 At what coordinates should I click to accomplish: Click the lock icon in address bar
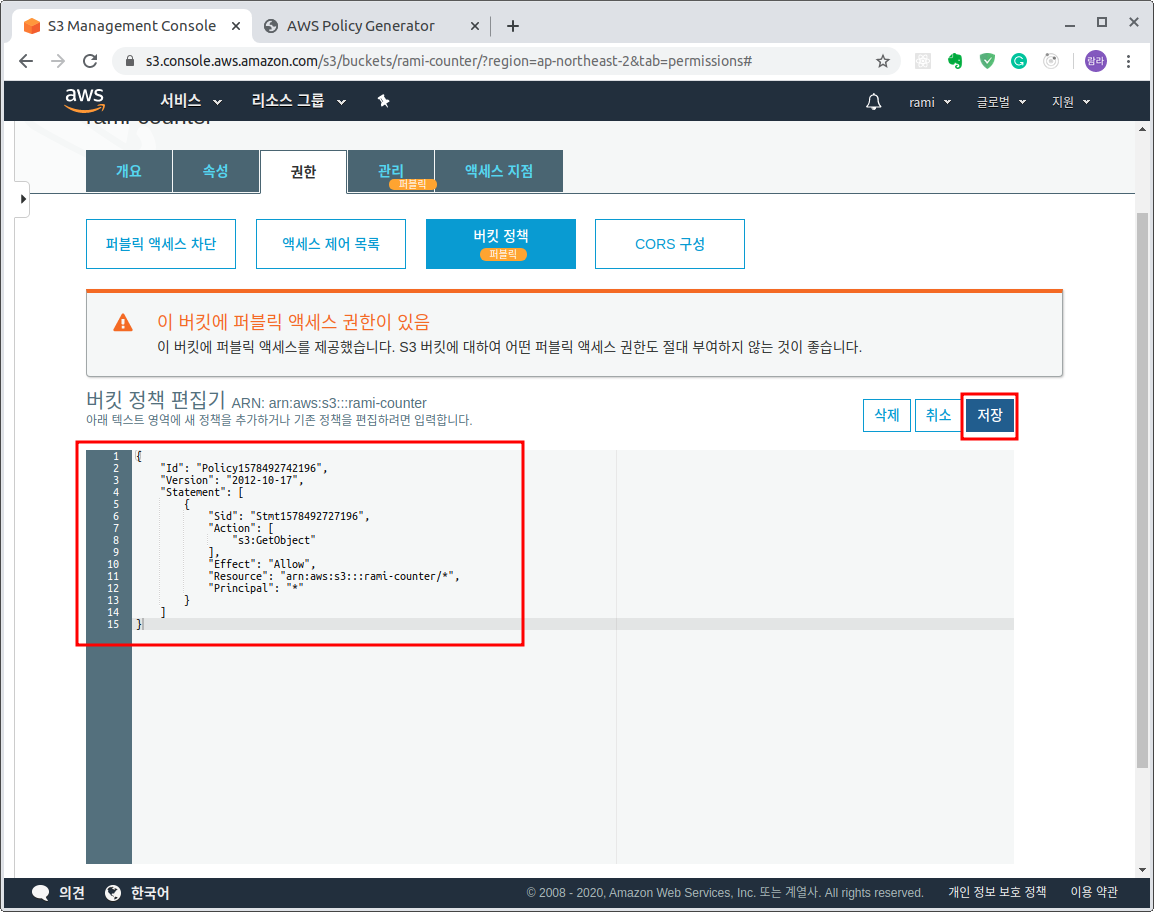click(130, 61)
